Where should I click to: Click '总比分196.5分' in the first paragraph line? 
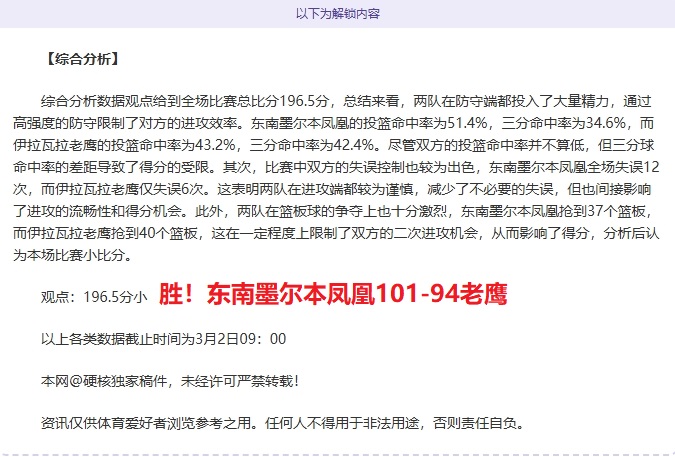pyautogui.click(x=282, y=101)
